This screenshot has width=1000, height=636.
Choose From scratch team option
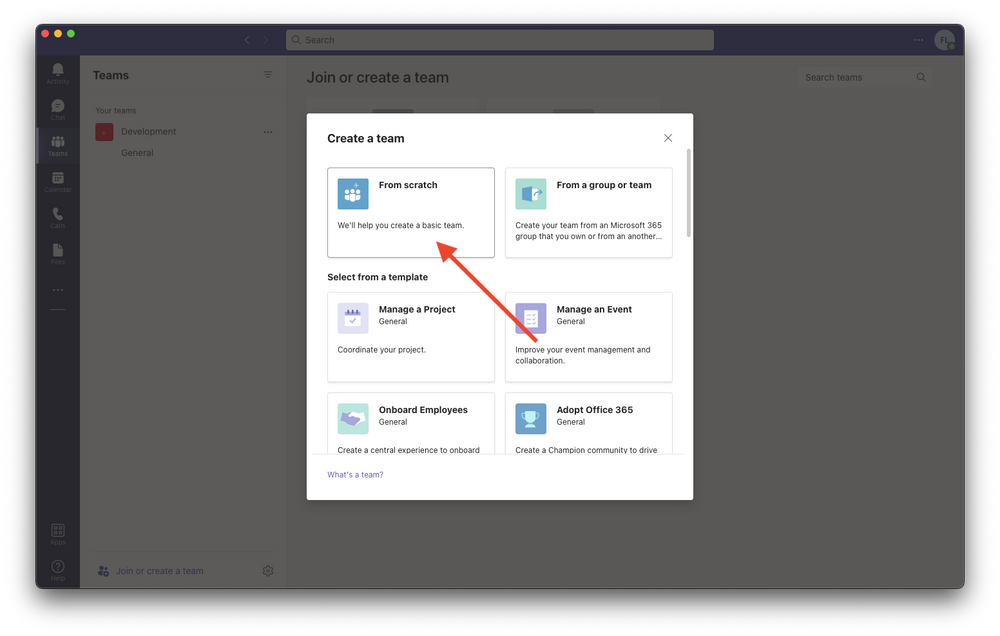[x=411, y=212]
